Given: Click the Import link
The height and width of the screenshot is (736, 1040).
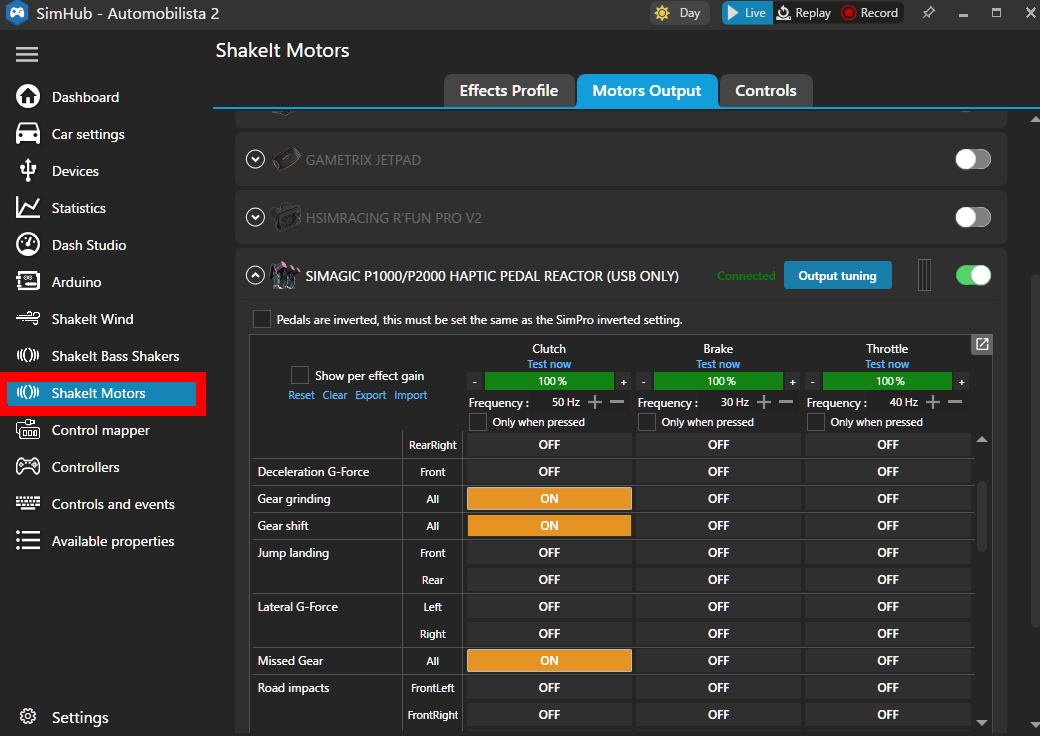Looking at the screenshot, I should [411, 395].
